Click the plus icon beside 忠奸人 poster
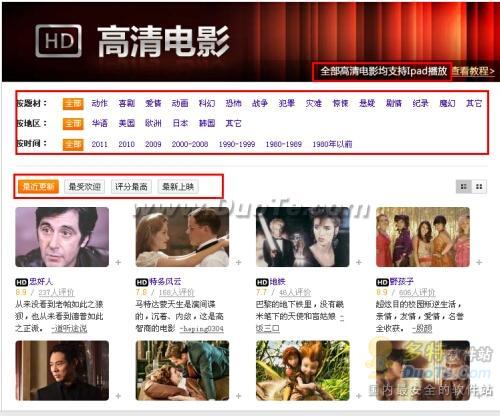Viewport: 500px width, 416px height. tap(118, 263)
